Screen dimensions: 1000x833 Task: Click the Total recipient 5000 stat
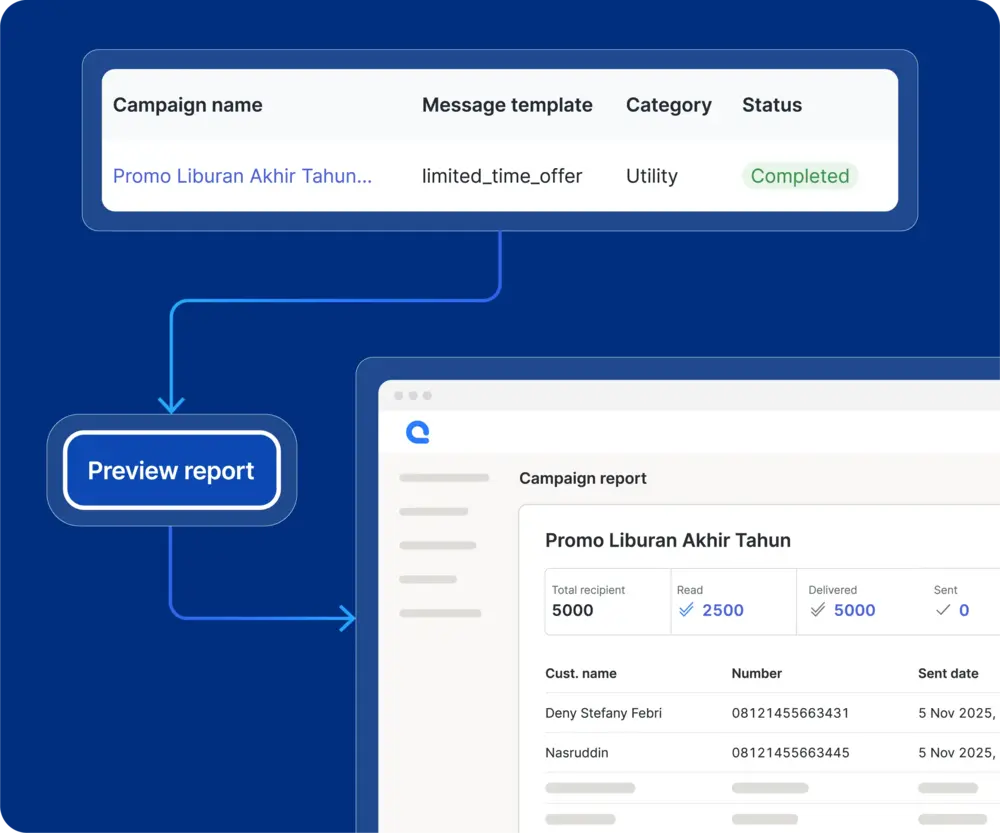[x=573, y=610]
